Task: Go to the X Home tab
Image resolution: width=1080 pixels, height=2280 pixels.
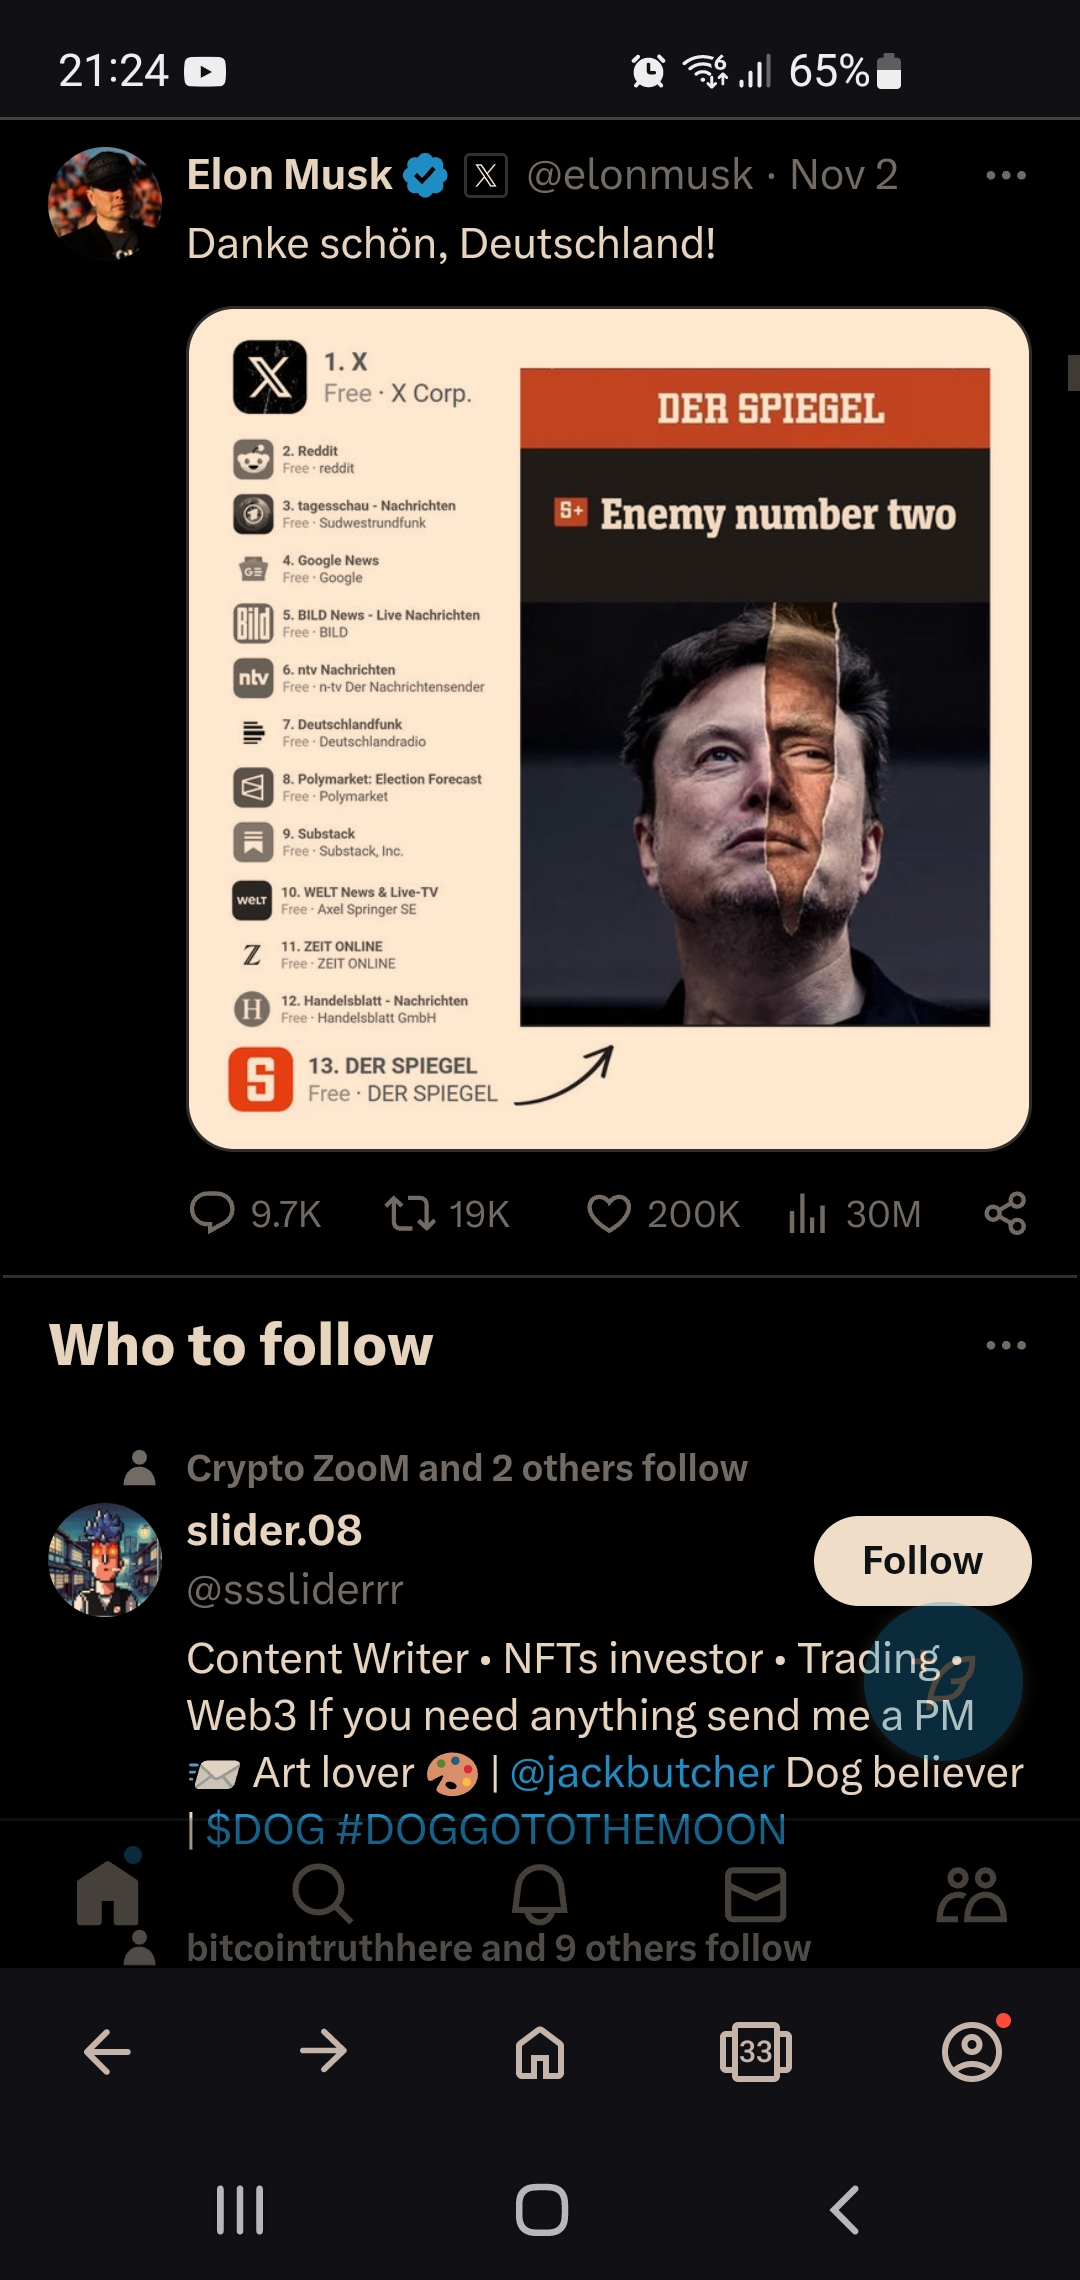Action: [x=108, y=1892]
